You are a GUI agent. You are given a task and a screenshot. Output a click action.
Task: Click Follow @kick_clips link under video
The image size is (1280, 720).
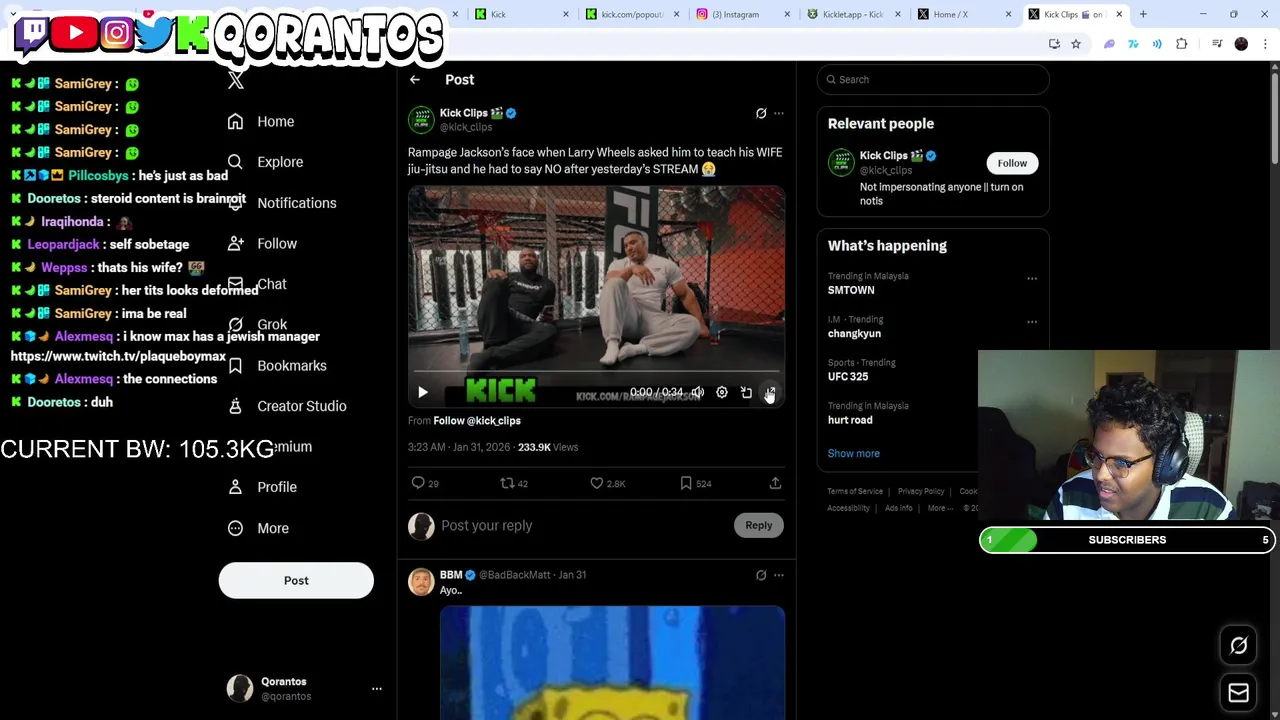(x=477, y=421)
